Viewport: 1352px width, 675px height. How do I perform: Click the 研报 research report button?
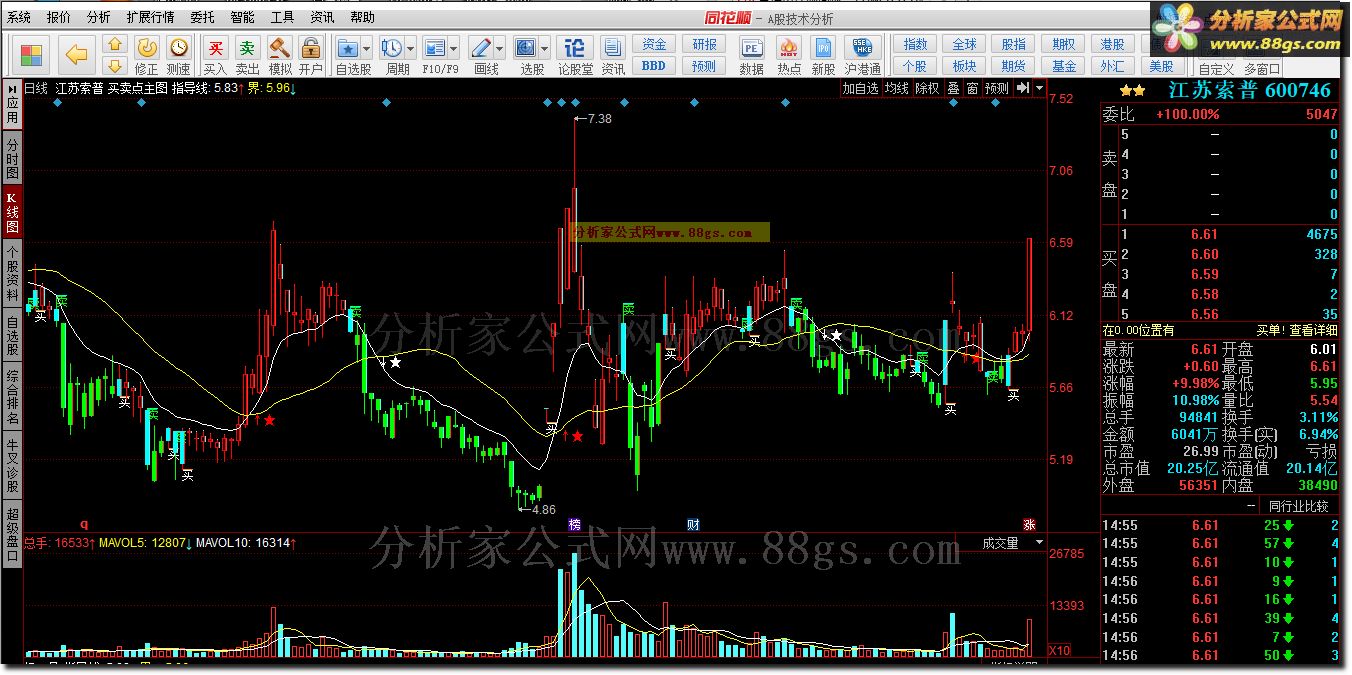click(704, 44)
